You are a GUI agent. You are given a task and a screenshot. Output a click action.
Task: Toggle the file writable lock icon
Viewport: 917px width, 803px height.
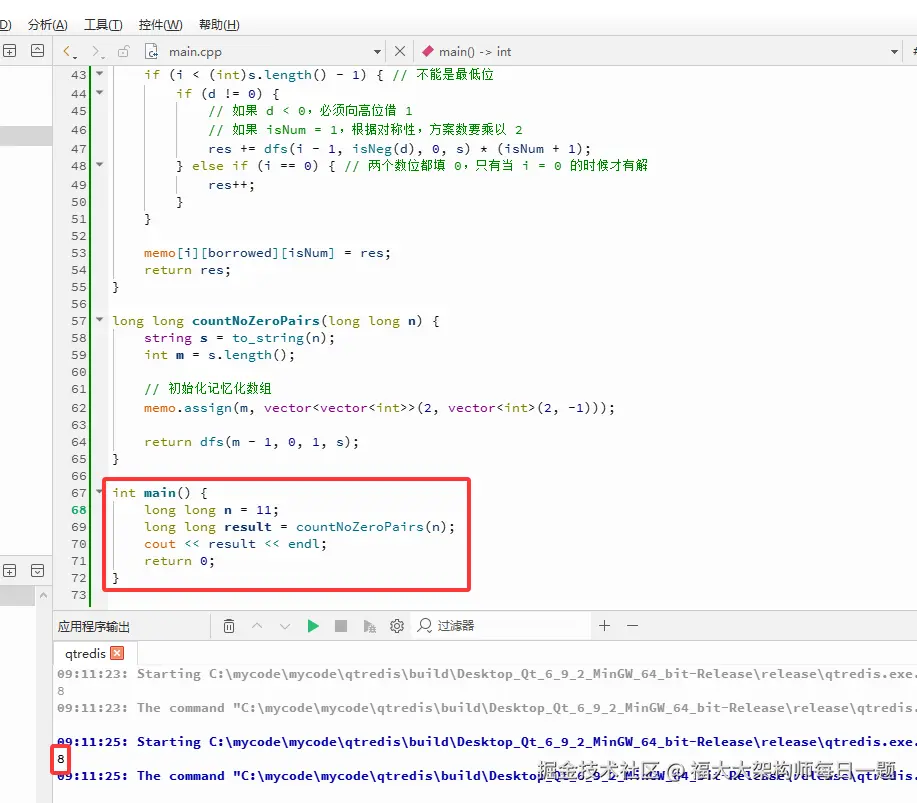coord(123,51)
